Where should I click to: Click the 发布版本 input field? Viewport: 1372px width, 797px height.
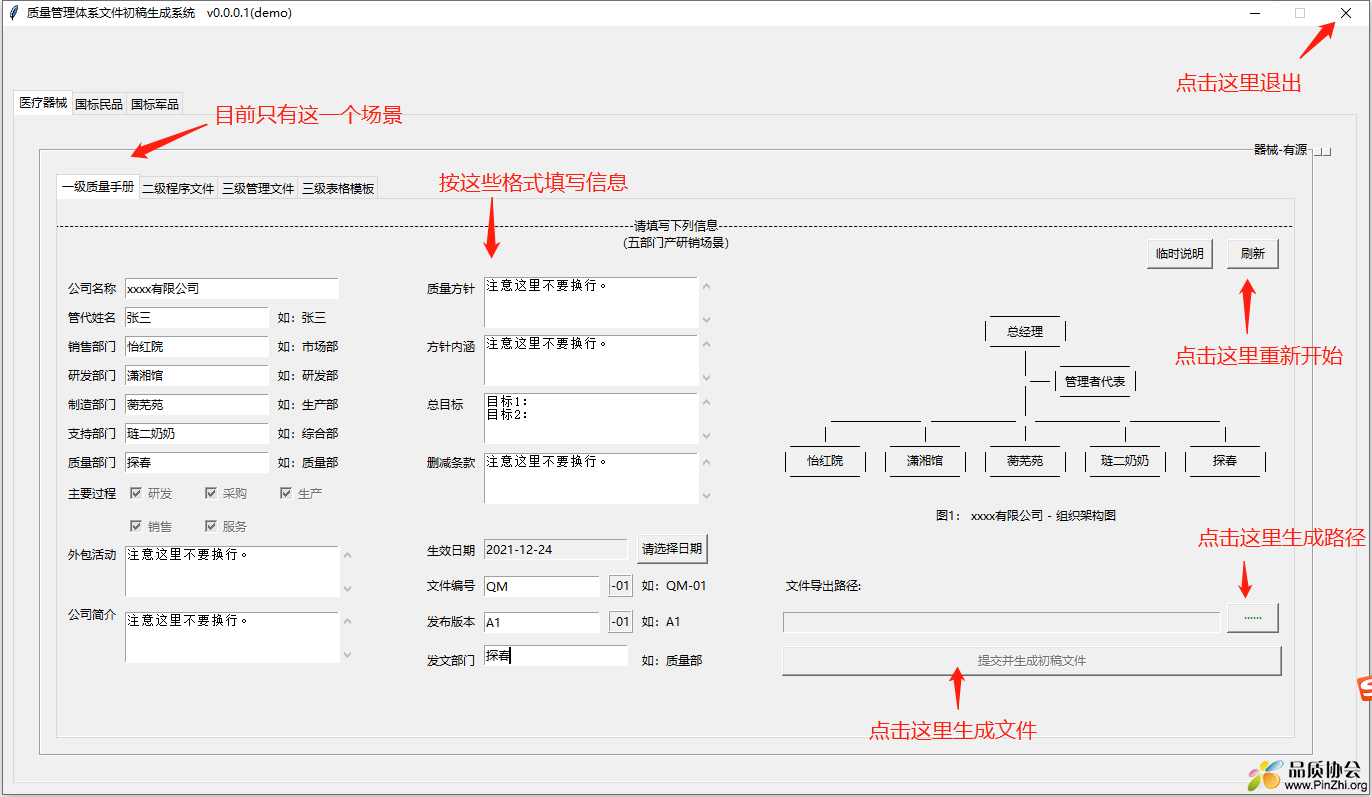(x=542, y=622)
